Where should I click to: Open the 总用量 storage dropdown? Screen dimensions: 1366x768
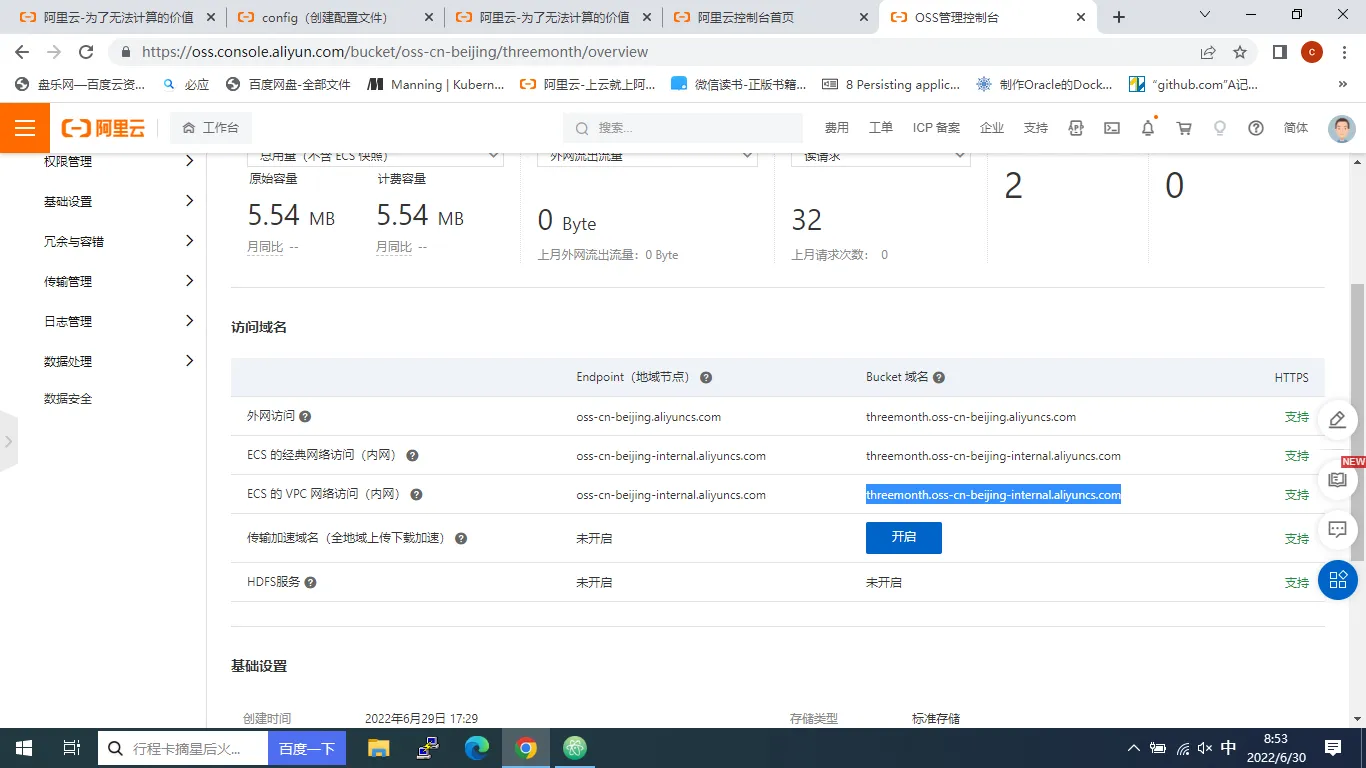375,156
